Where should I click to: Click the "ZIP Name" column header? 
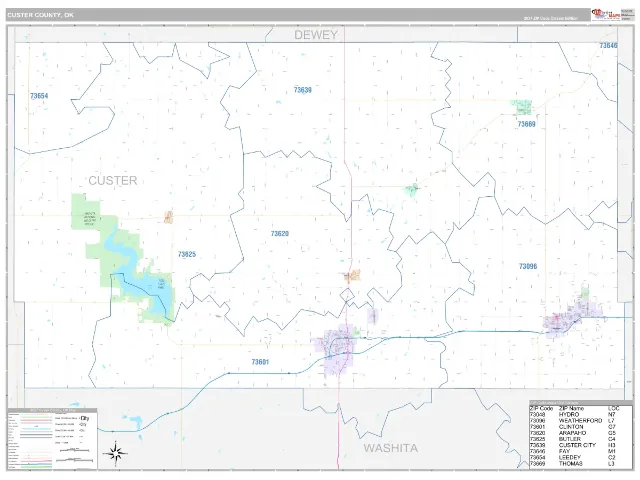click(x=571, y=408)
